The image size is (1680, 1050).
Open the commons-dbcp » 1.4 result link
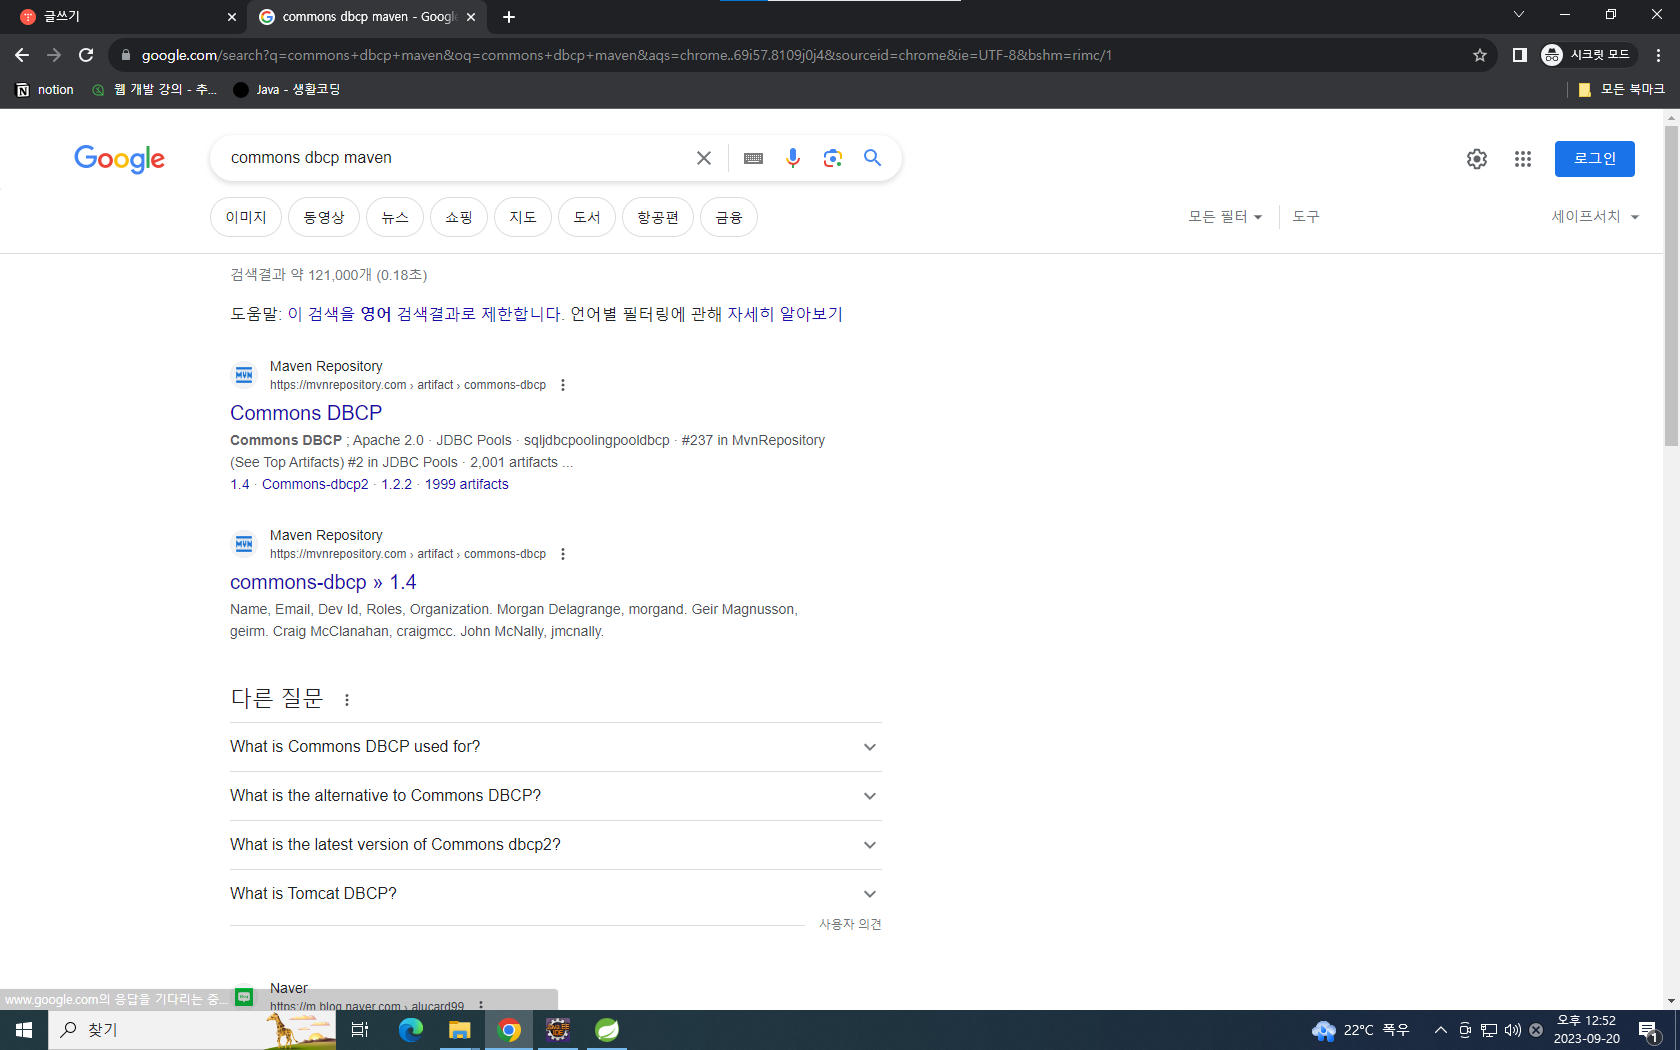click(323, 582)
